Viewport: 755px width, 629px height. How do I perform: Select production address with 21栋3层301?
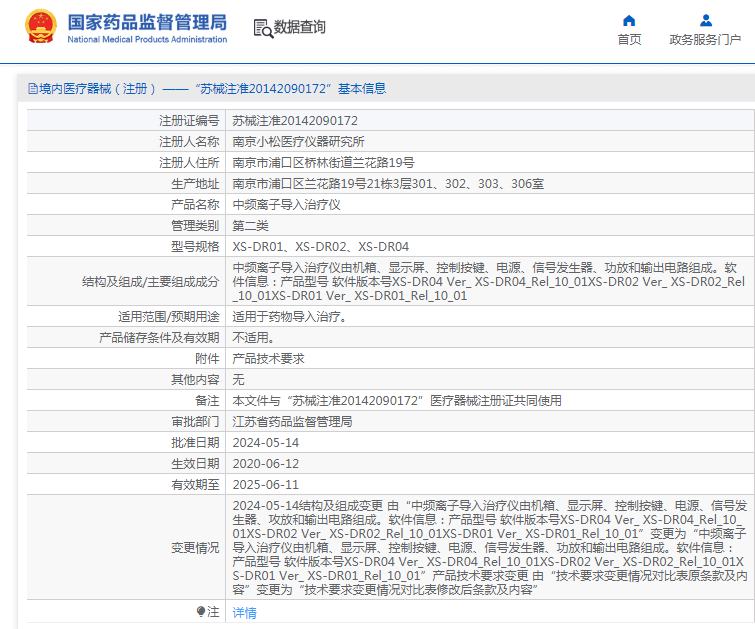coord(388,183)
